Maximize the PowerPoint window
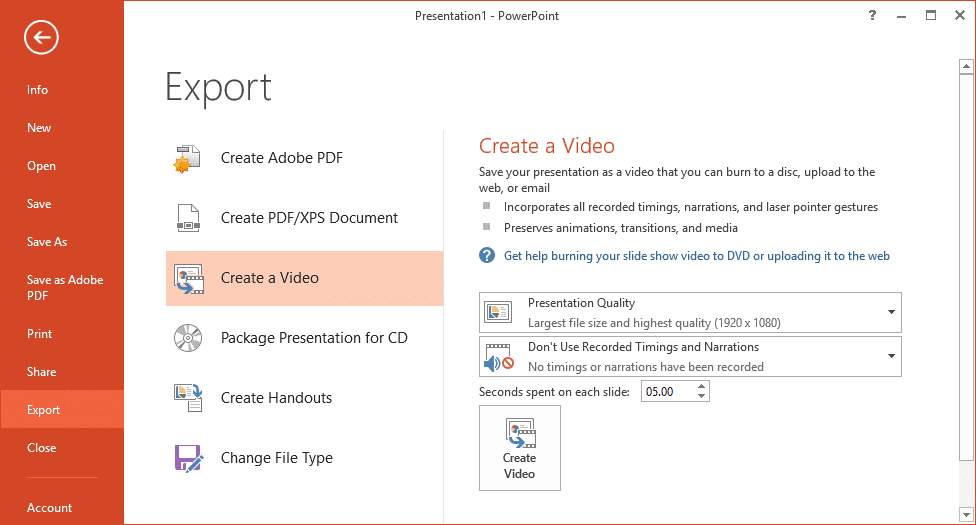 pos(931,16)
